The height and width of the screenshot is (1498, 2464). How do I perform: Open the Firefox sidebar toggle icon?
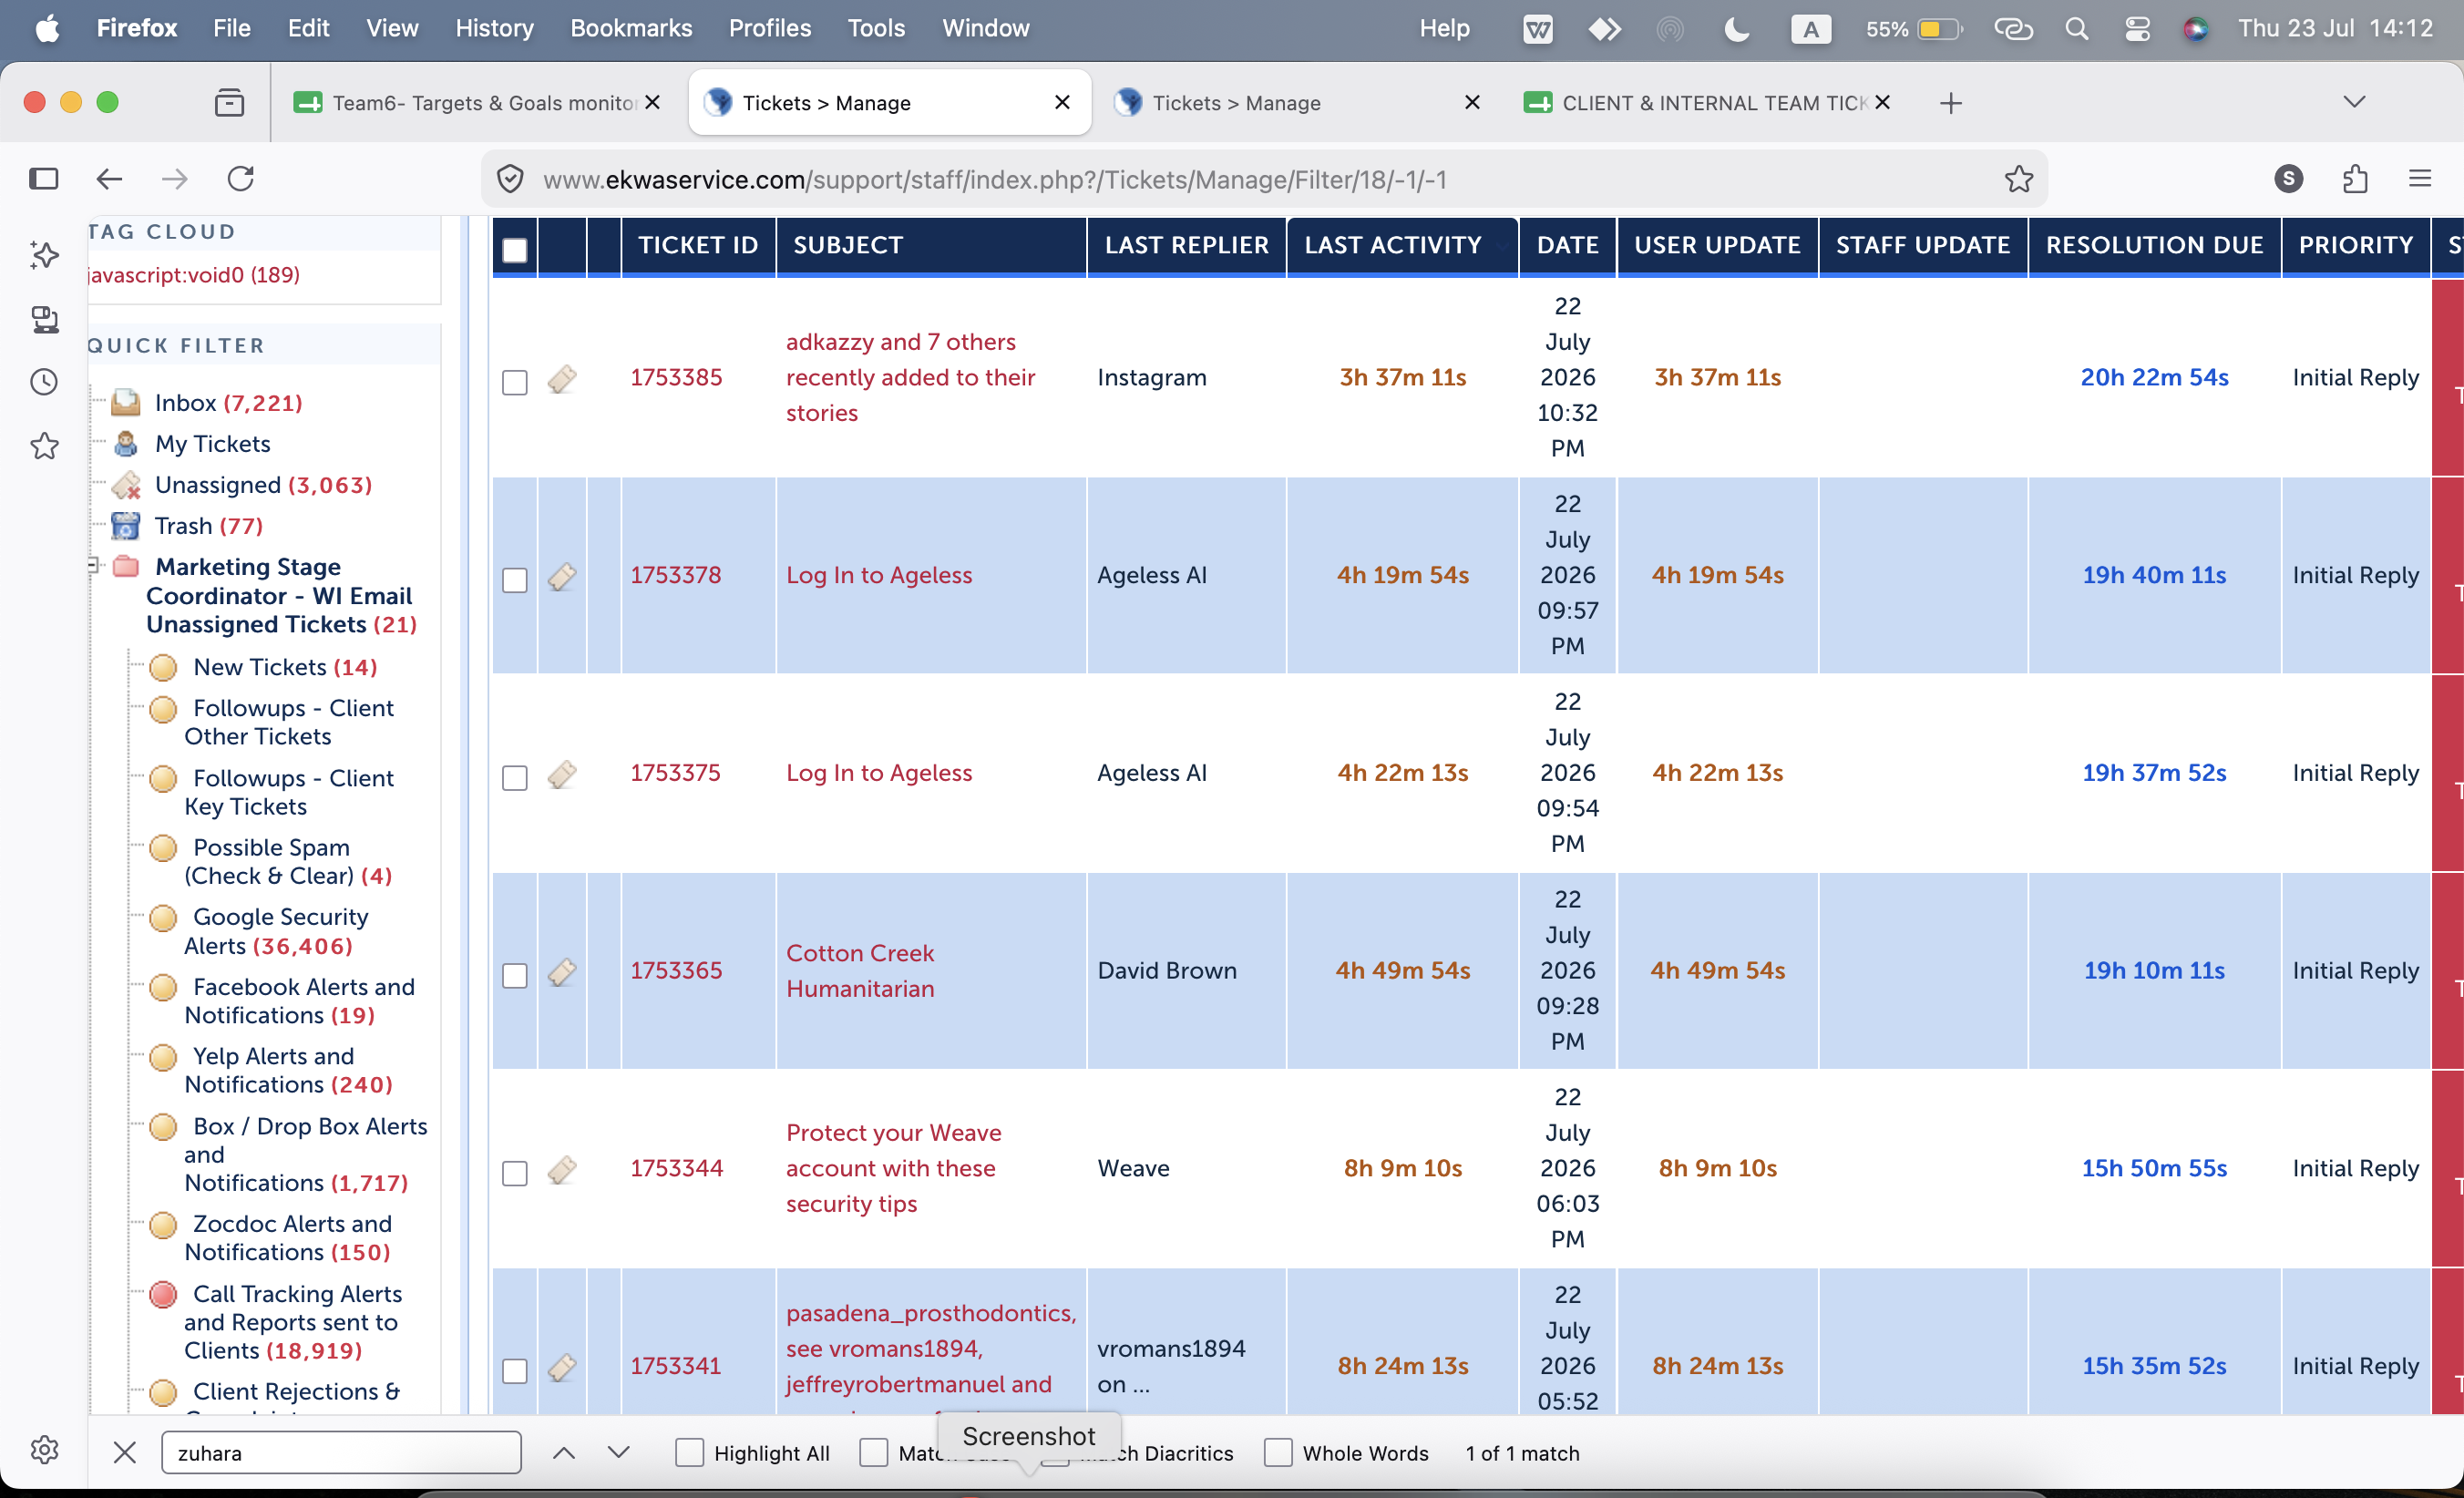43,179
